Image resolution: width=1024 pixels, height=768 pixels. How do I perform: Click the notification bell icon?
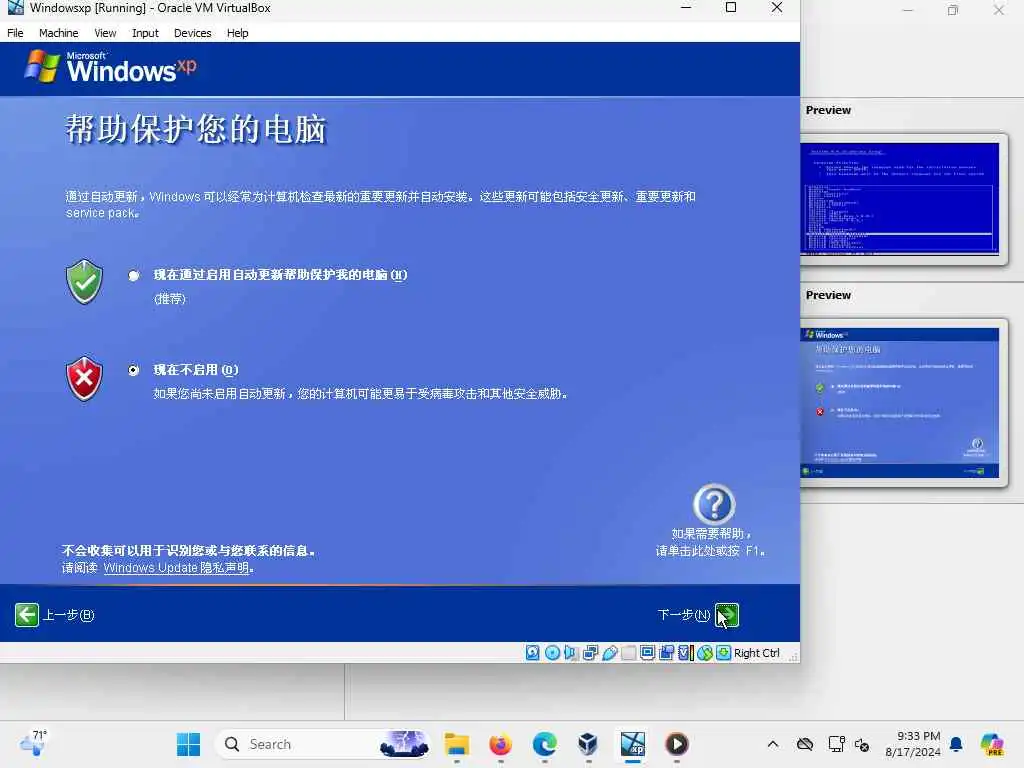[x=956, y=744]
